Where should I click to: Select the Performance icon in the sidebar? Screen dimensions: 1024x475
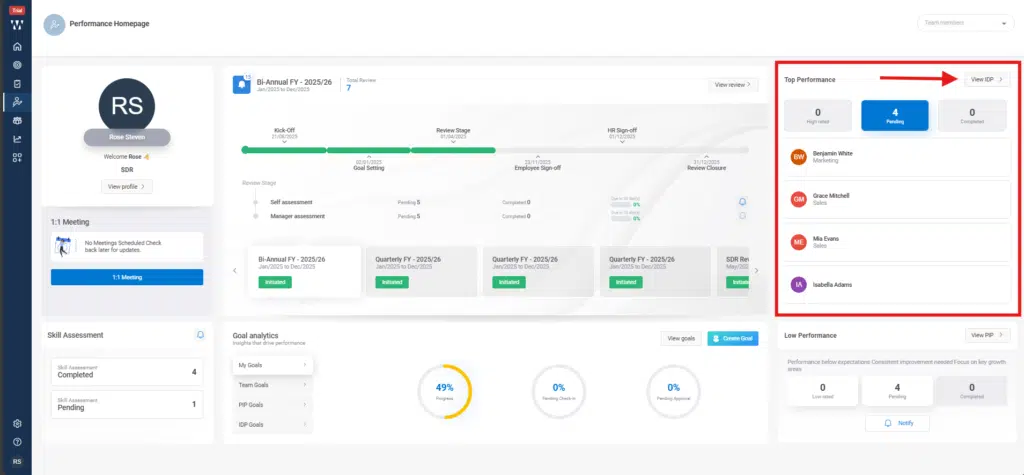click(18, 102)
